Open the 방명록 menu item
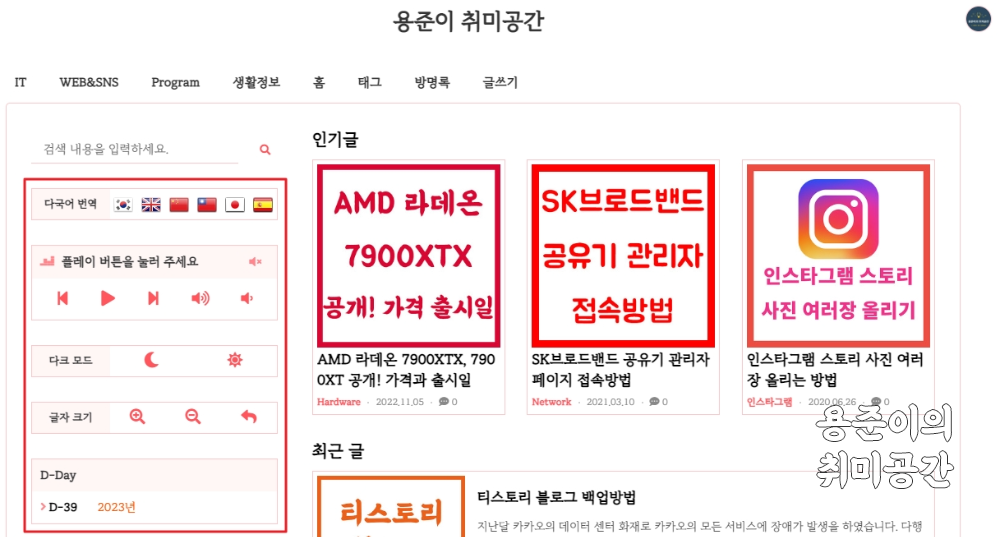 432,82
